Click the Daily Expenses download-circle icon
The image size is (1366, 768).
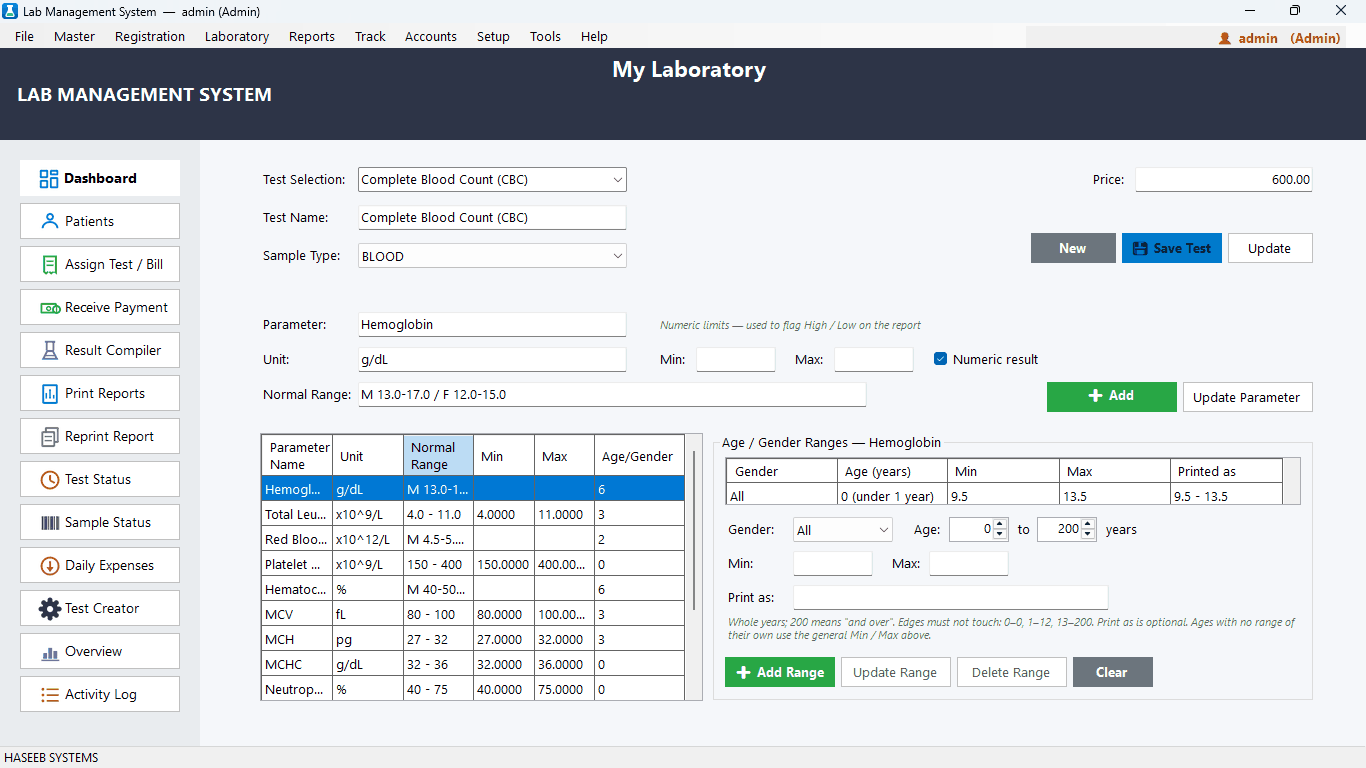click(49, 566)
